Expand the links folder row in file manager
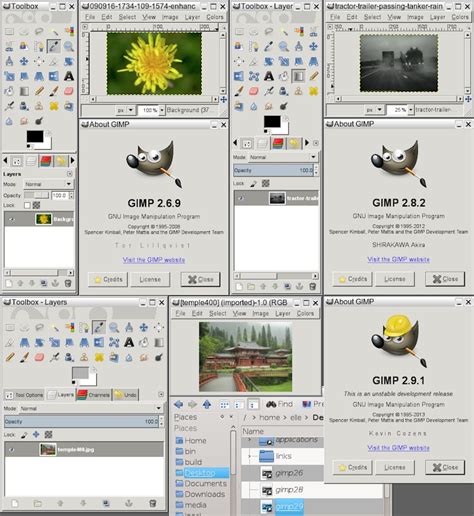 point(249,456)
